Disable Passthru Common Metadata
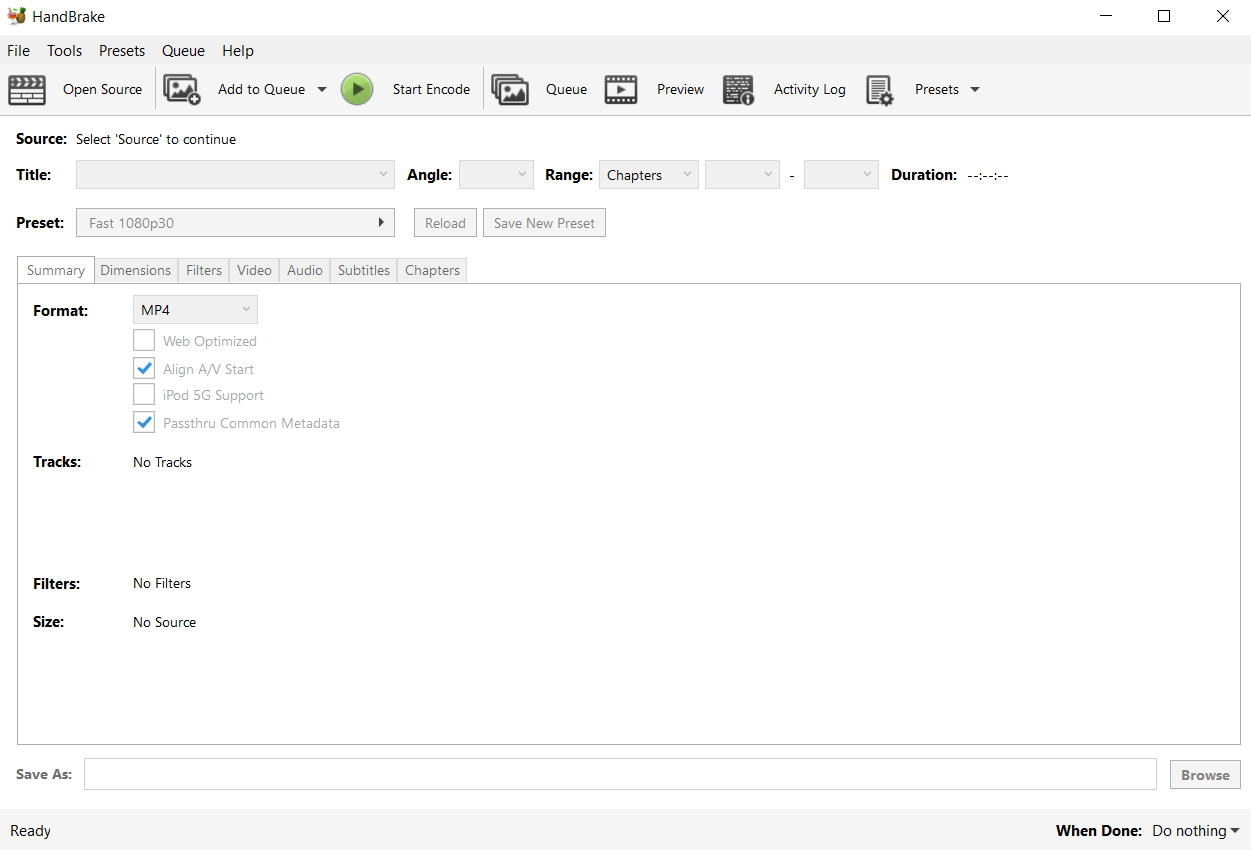 (x=144, y=422)
